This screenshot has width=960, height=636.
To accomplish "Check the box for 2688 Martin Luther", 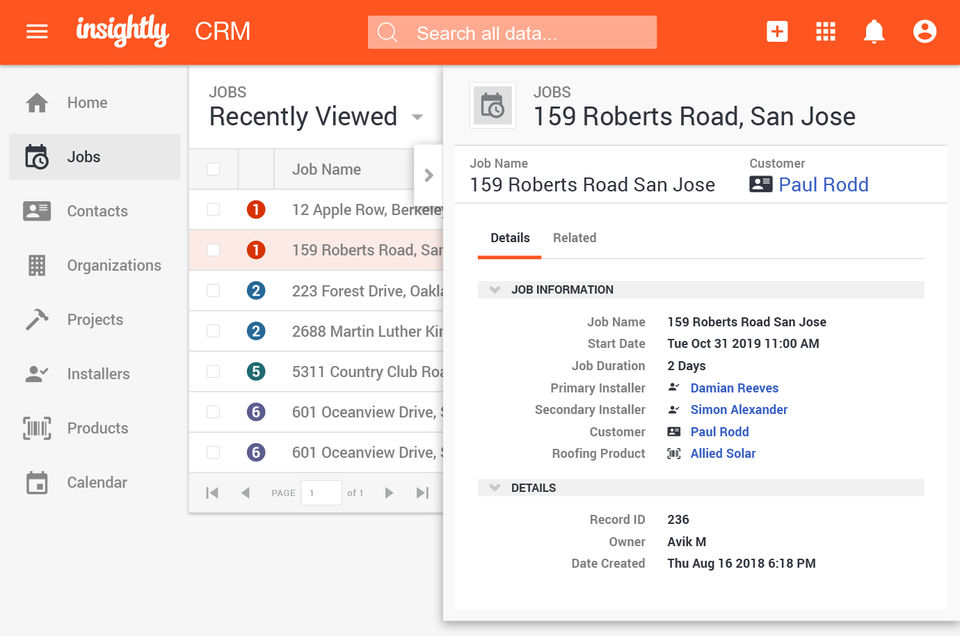I will (x=213, y=331).
